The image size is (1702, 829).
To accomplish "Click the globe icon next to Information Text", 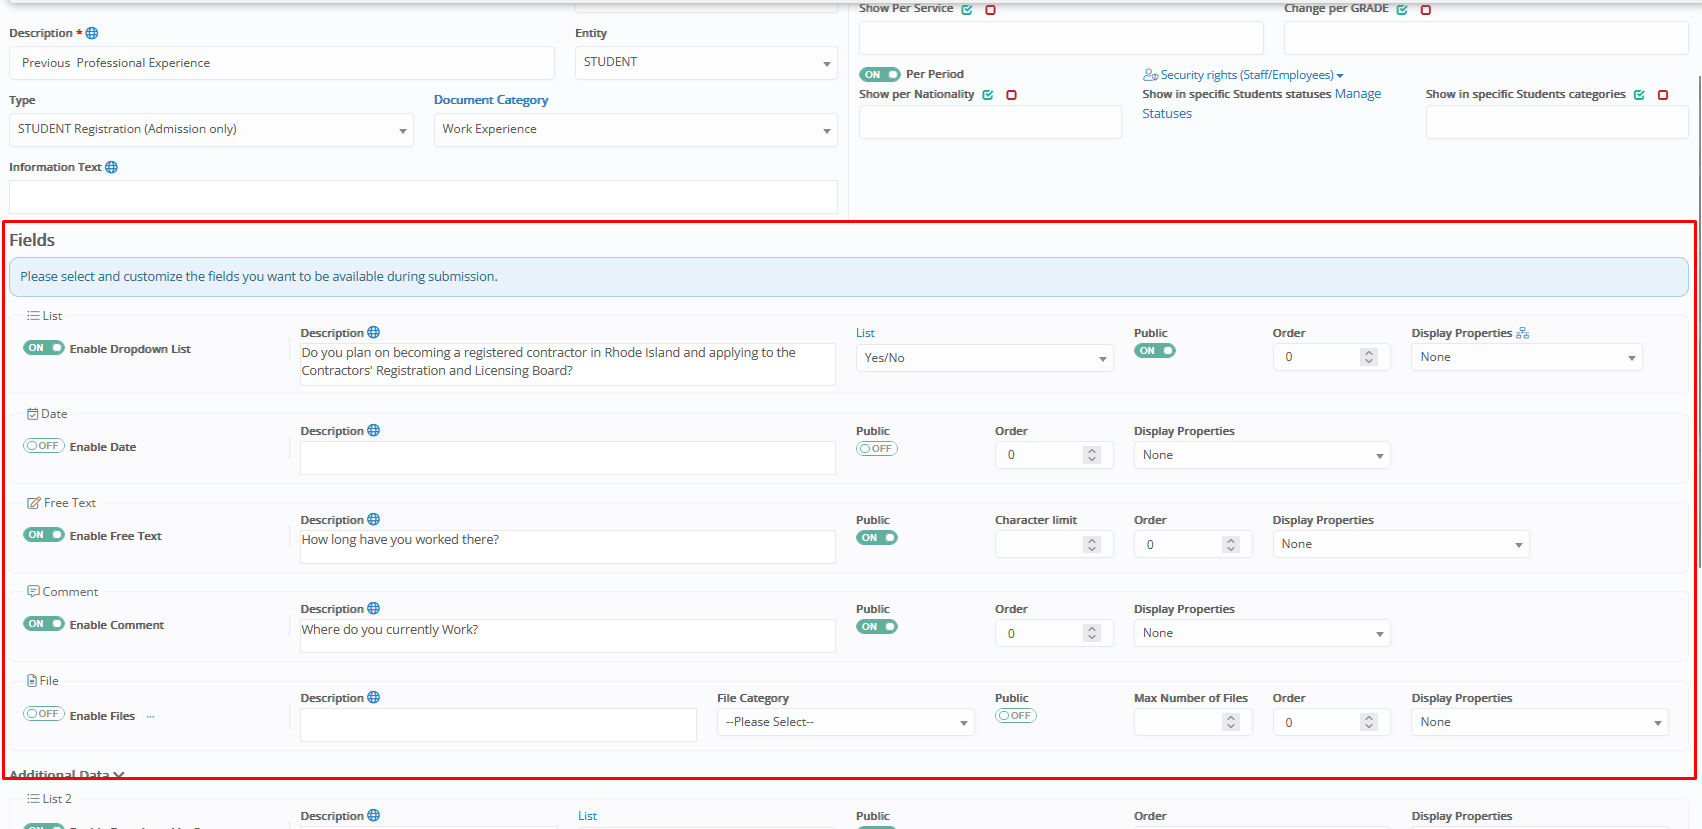I will 111,167.
